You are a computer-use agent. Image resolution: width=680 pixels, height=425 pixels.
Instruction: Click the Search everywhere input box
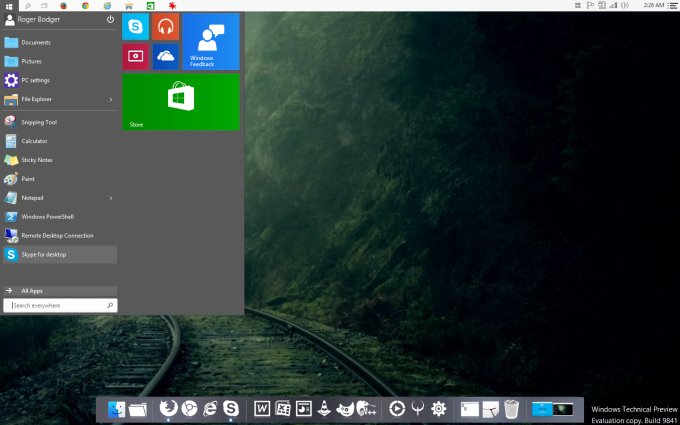click(x=56, y=305)
